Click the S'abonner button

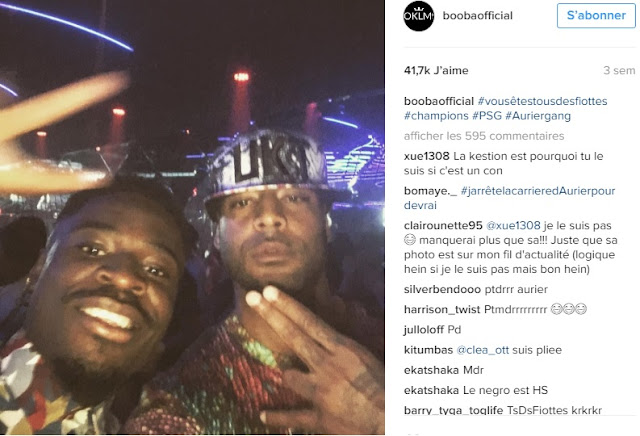tap(596, 16)
